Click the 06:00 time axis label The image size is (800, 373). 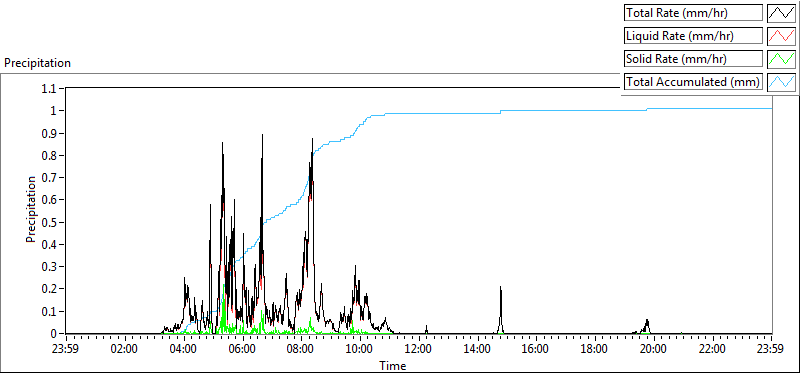(242, 350)
